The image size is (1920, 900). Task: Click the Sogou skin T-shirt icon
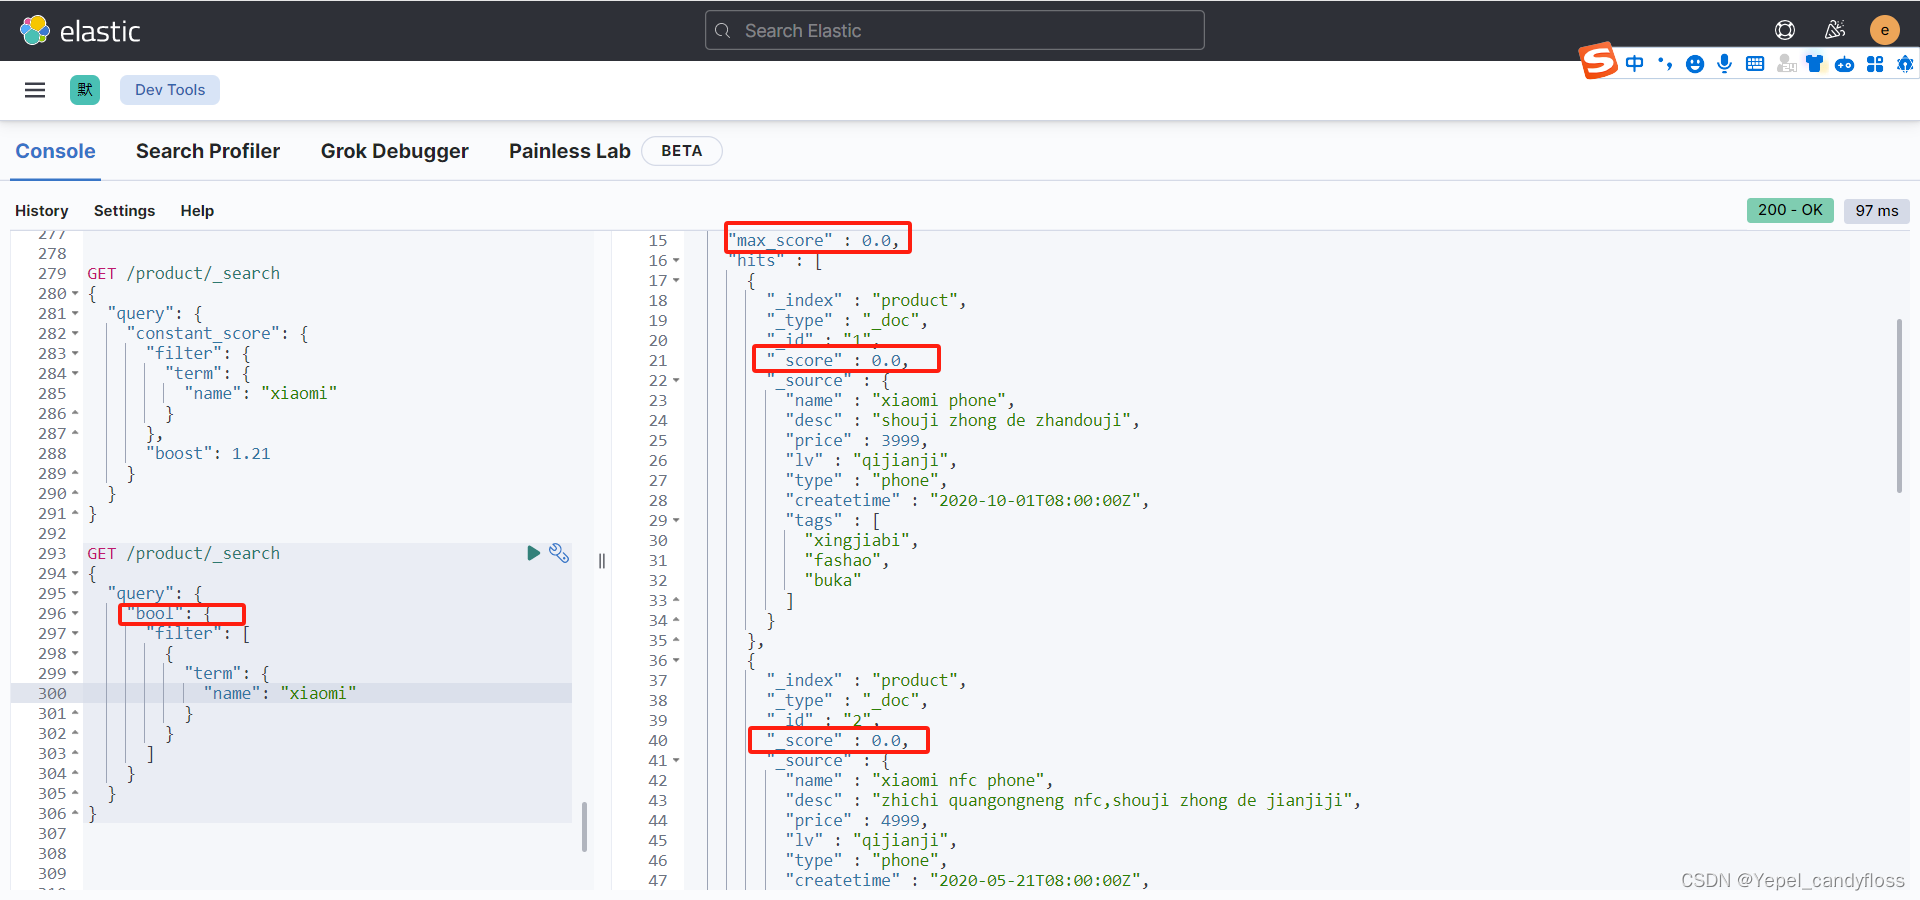1814,63
